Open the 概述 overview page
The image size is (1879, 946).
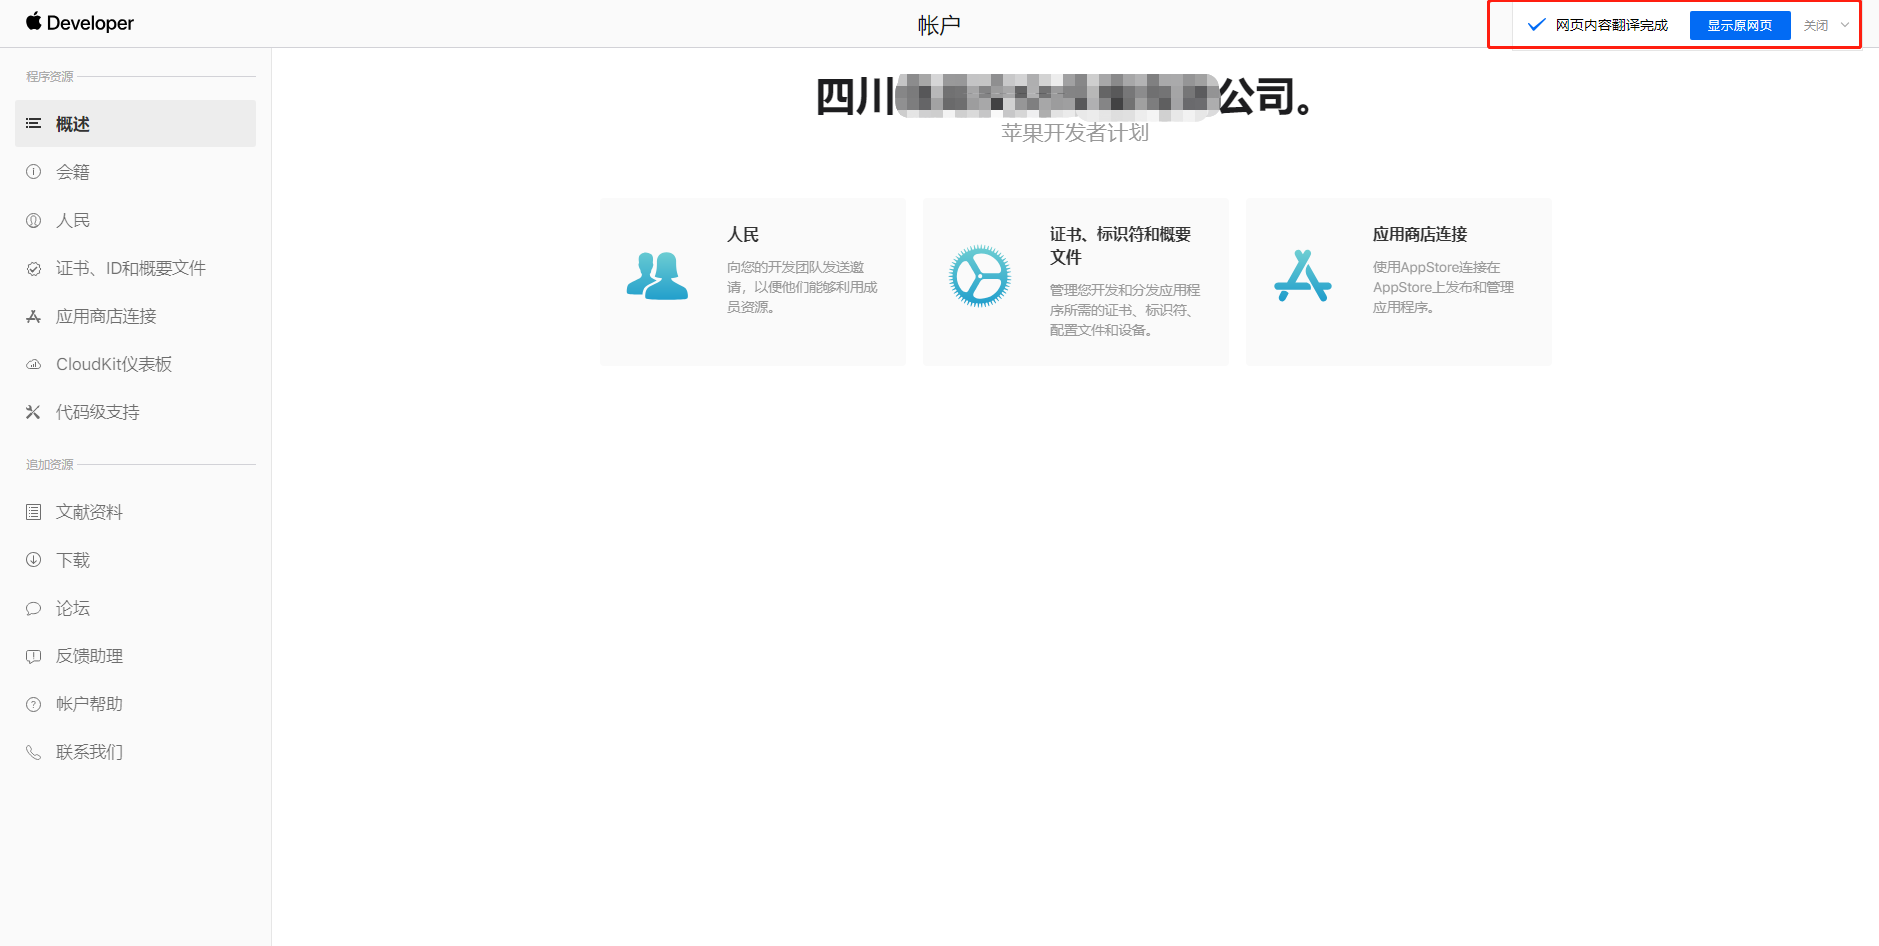click(x=135, y=124)
